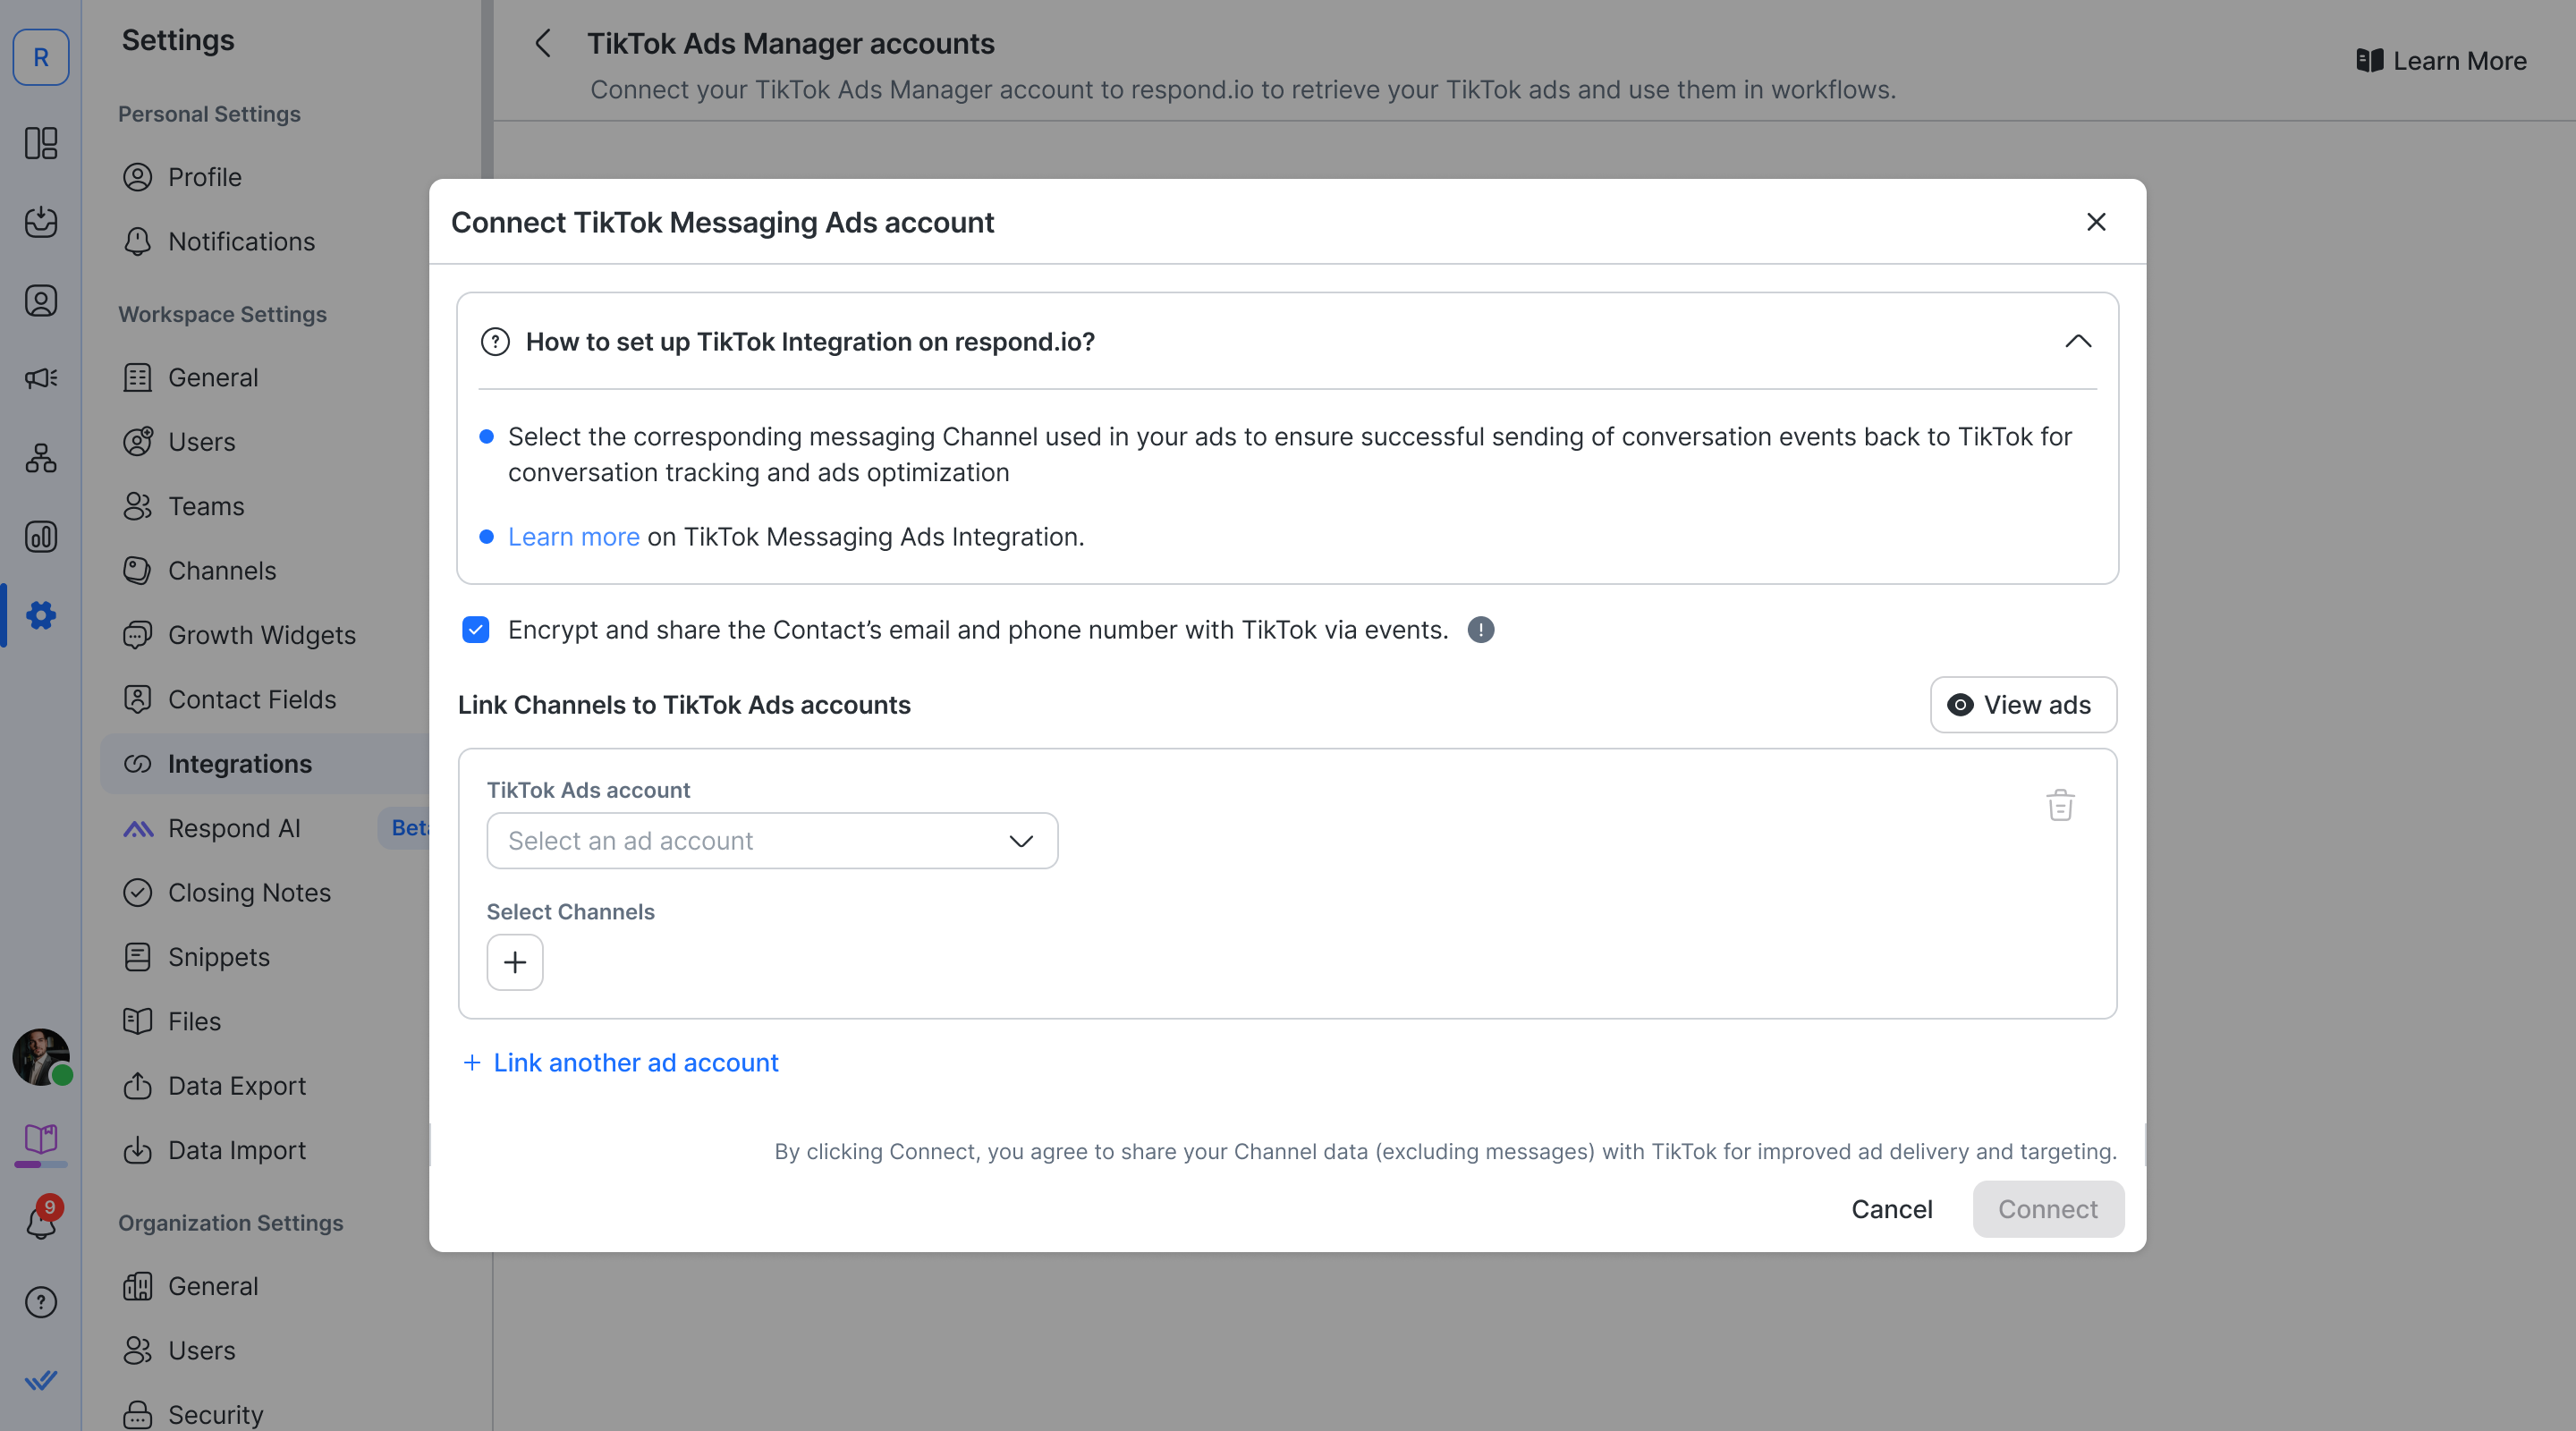Click the Learn more link in setup guide
2576x1431 pixels.
click(573, 537)
